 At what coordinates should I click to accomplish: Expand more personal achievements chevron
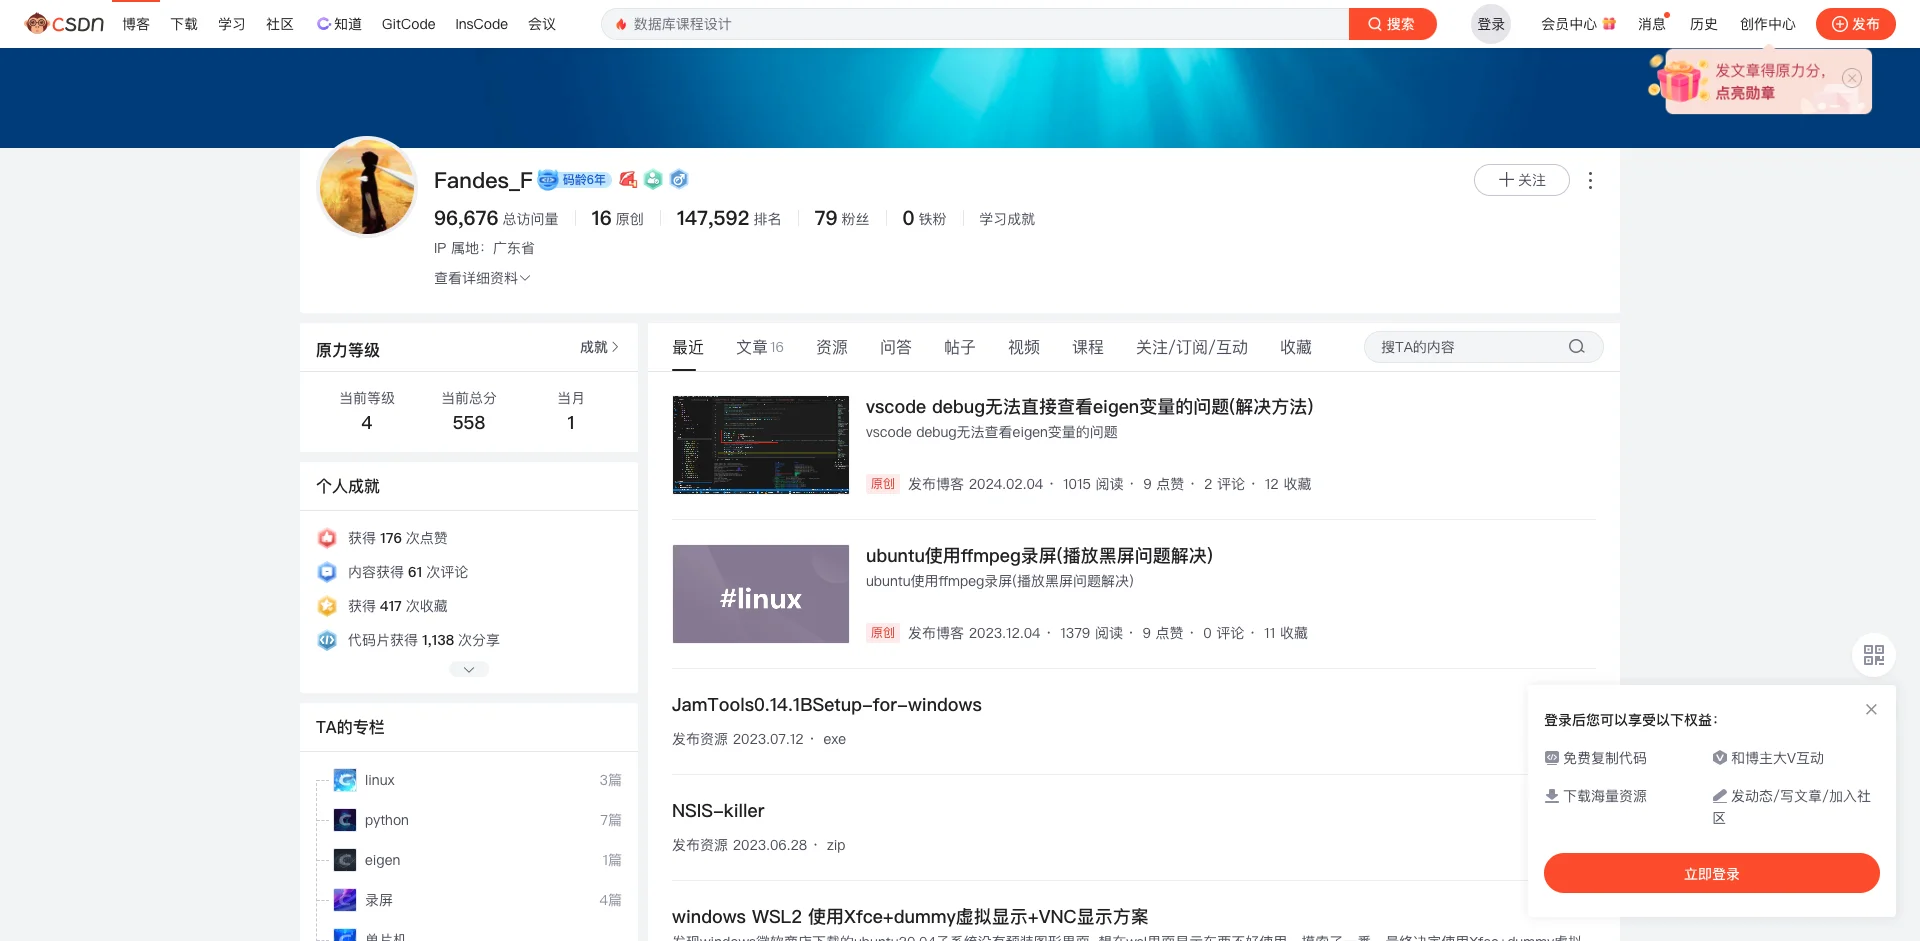click(x=469, y=670)
